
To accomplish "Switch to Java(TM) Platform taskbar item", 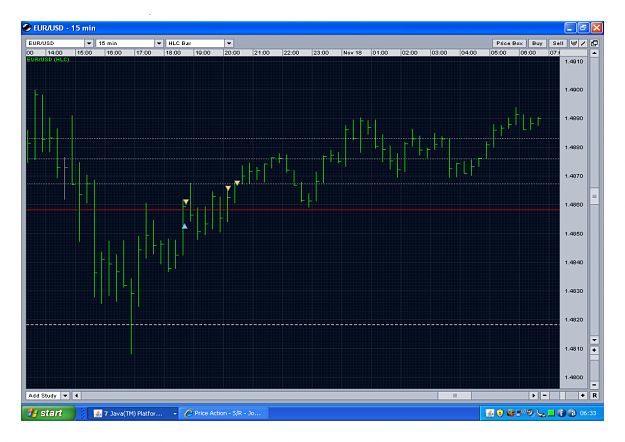I will (x=133, y=413).
